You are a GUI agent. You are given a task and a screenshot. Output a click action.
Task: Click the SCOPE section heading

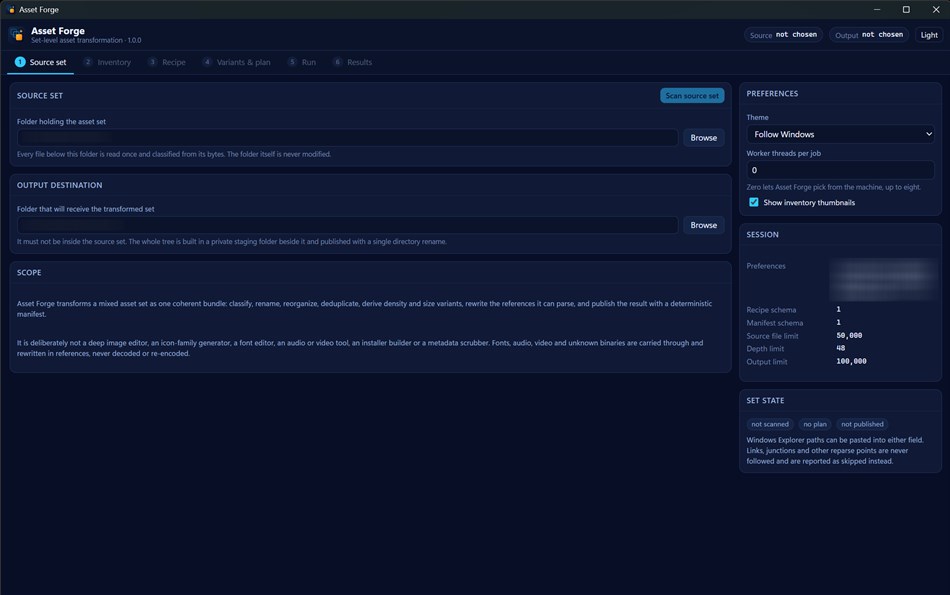click(29, 273)
